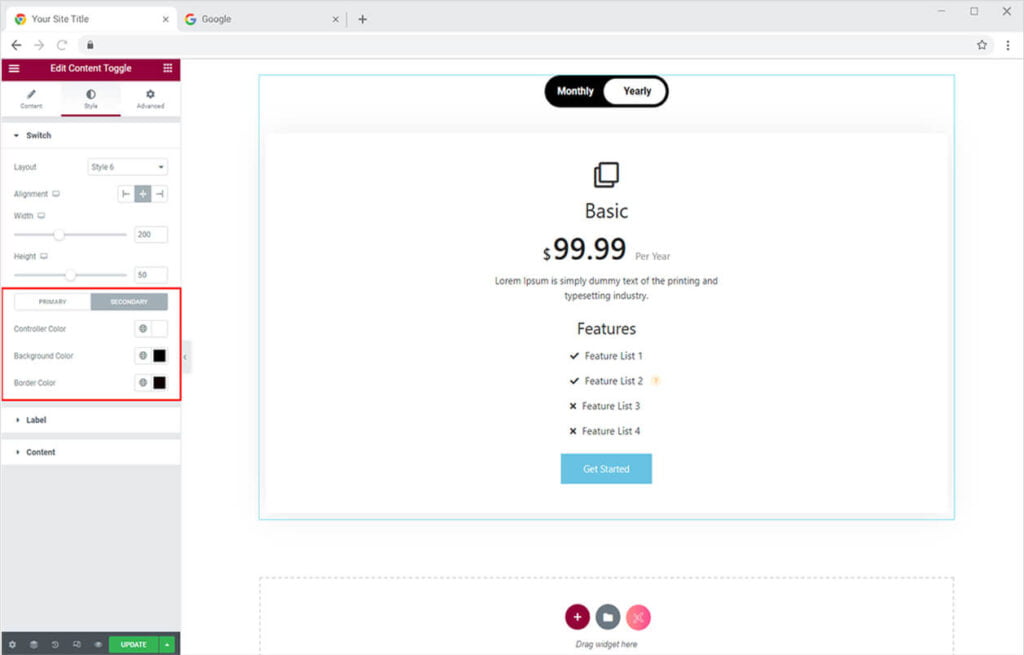Click the Add Template folder button
The width and height of the screenshot is (1024, 655).
coord(607,617)
